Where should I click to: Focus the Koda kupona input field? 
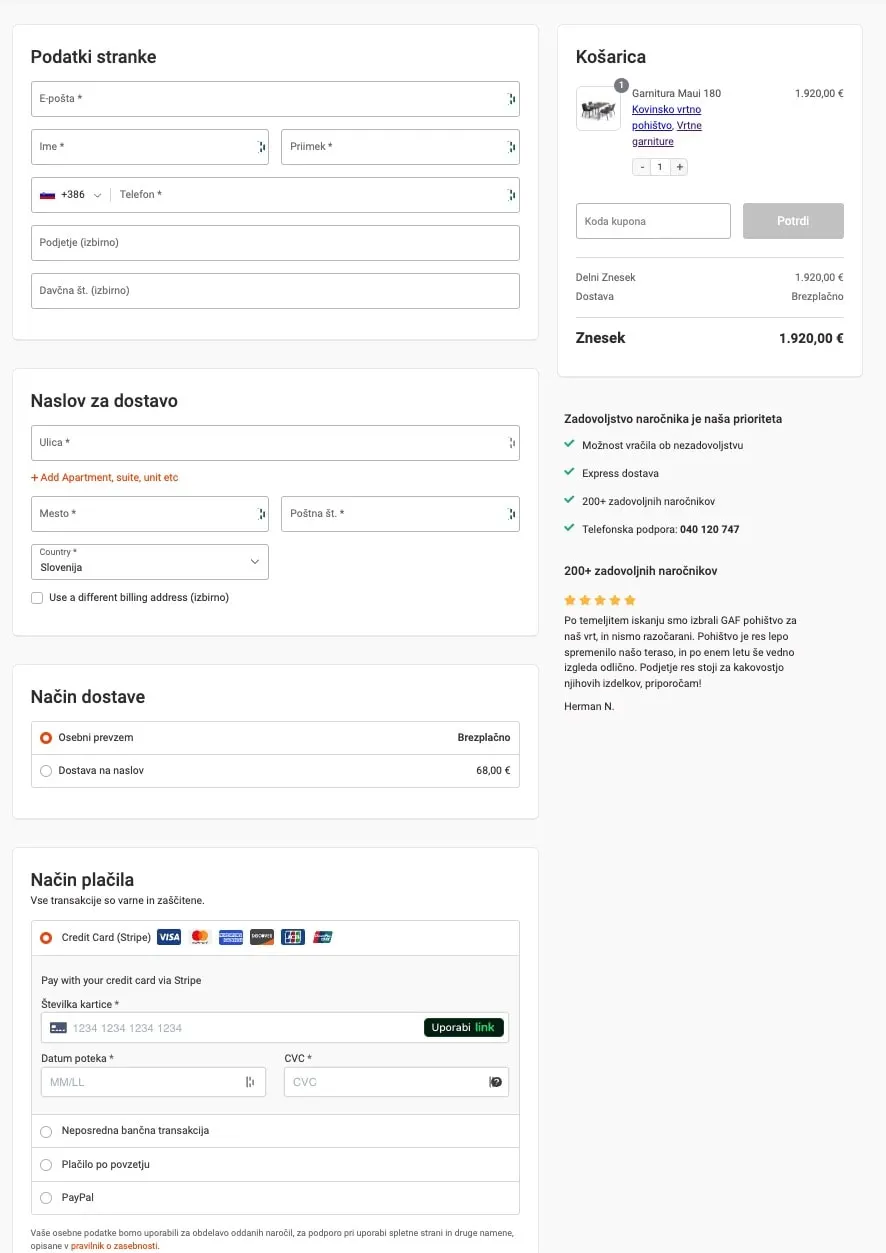653,221
